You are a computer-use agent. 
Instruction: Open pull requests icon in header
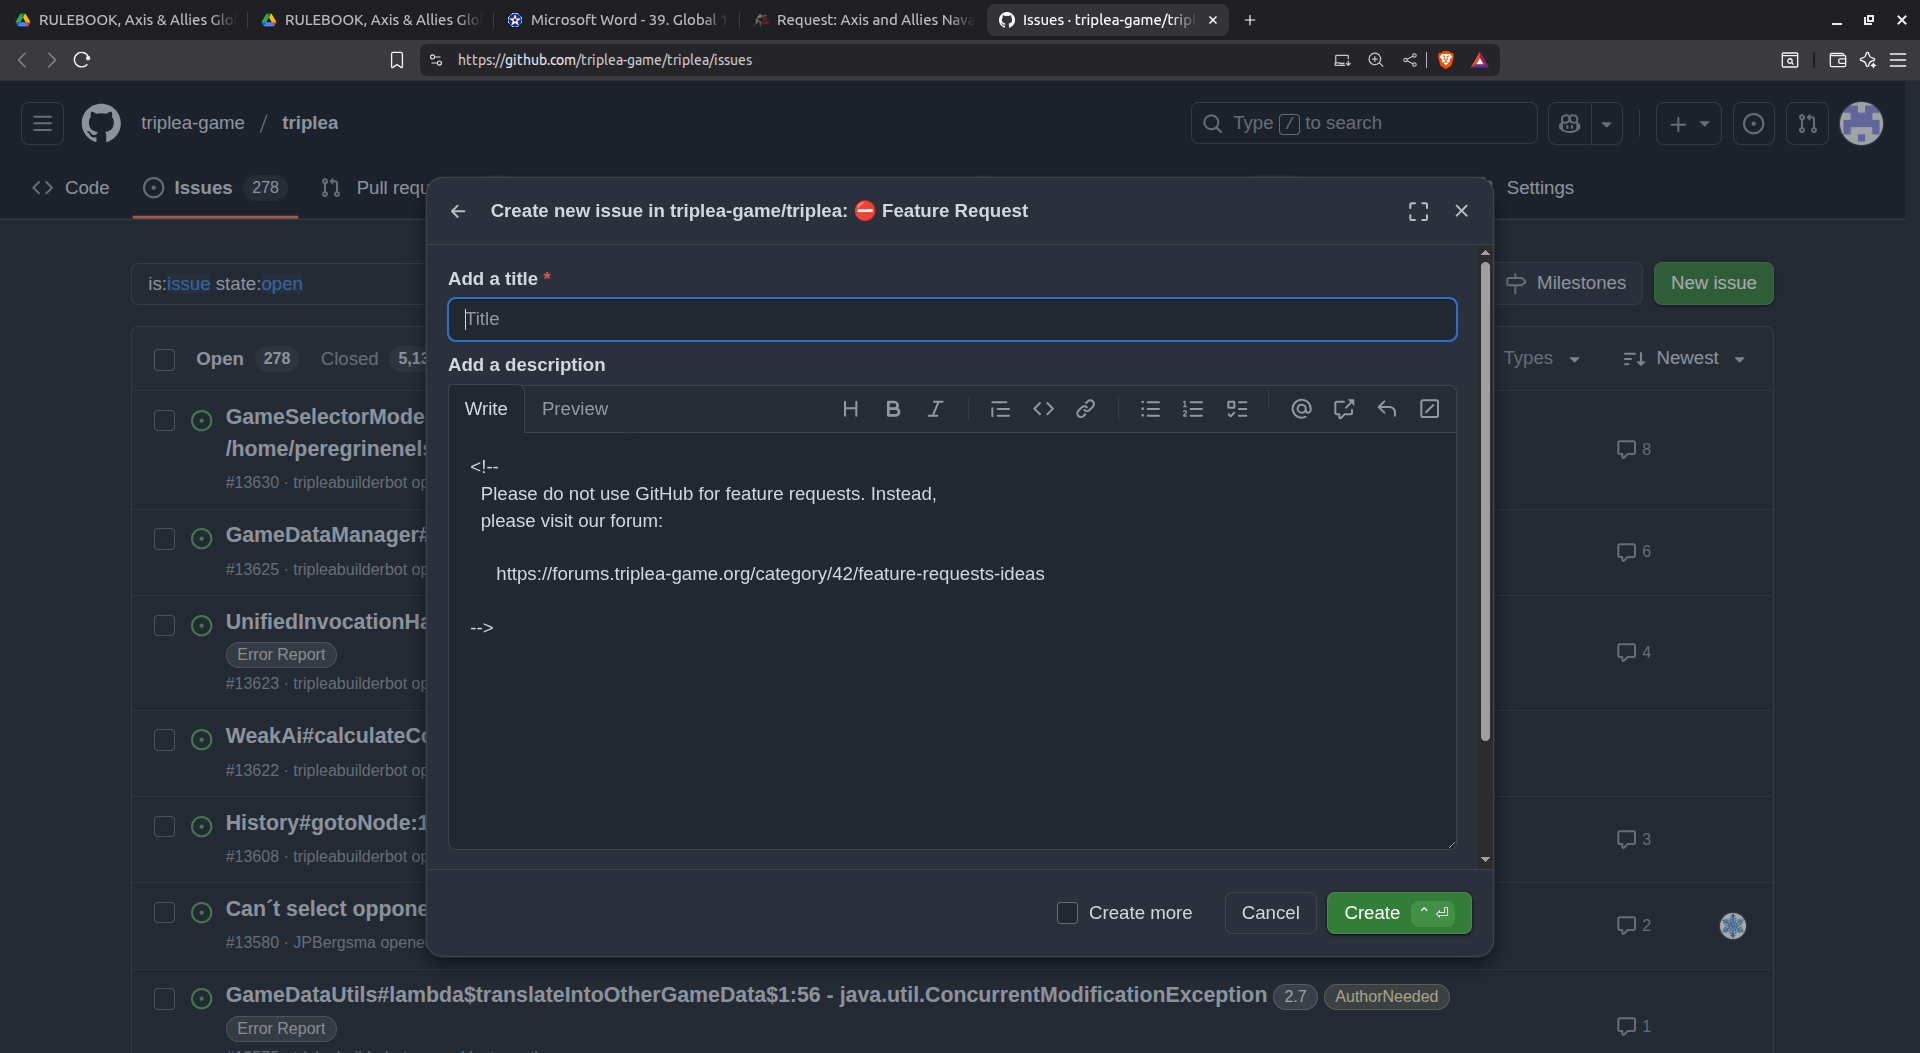pyautogui.click(x=1807, y=123)
